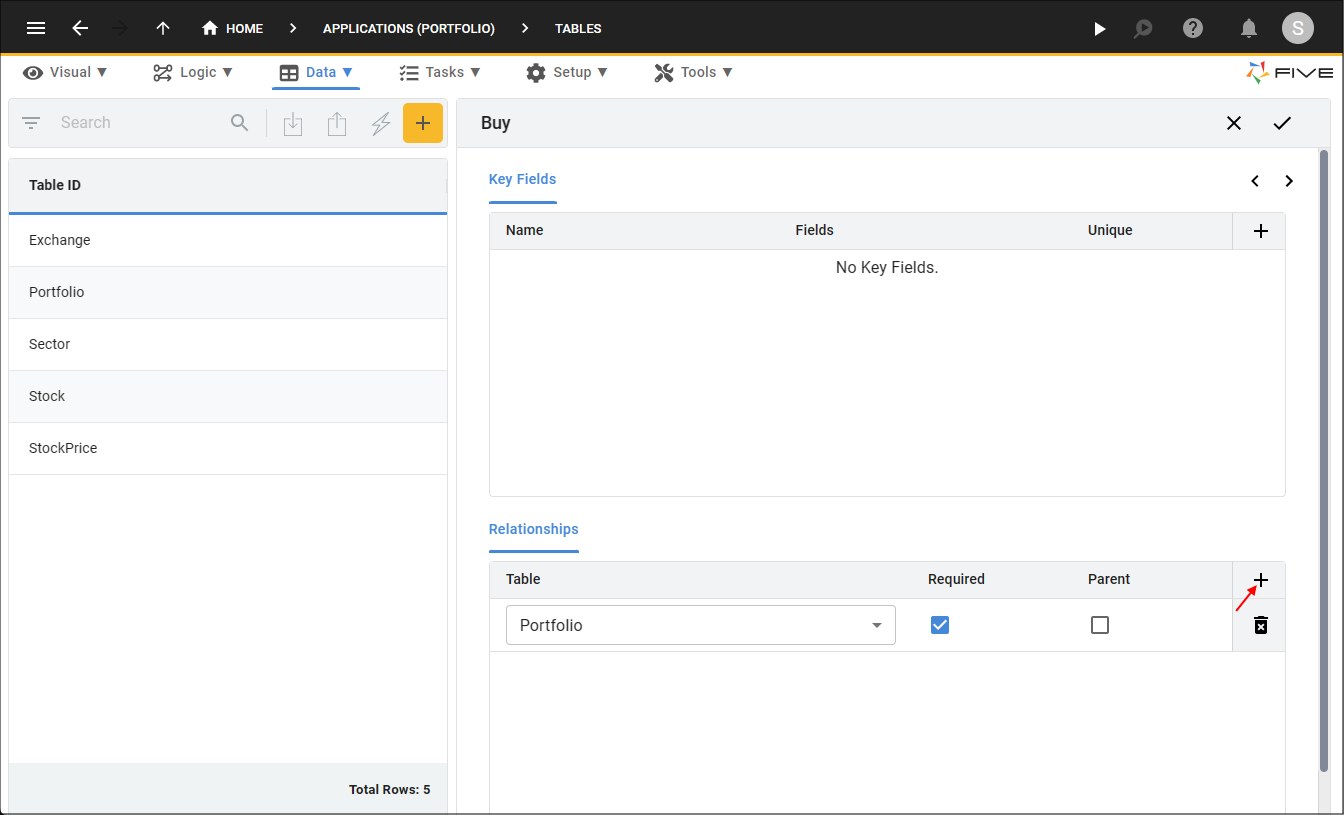Open the inspector debug icon

(1143, 29)
